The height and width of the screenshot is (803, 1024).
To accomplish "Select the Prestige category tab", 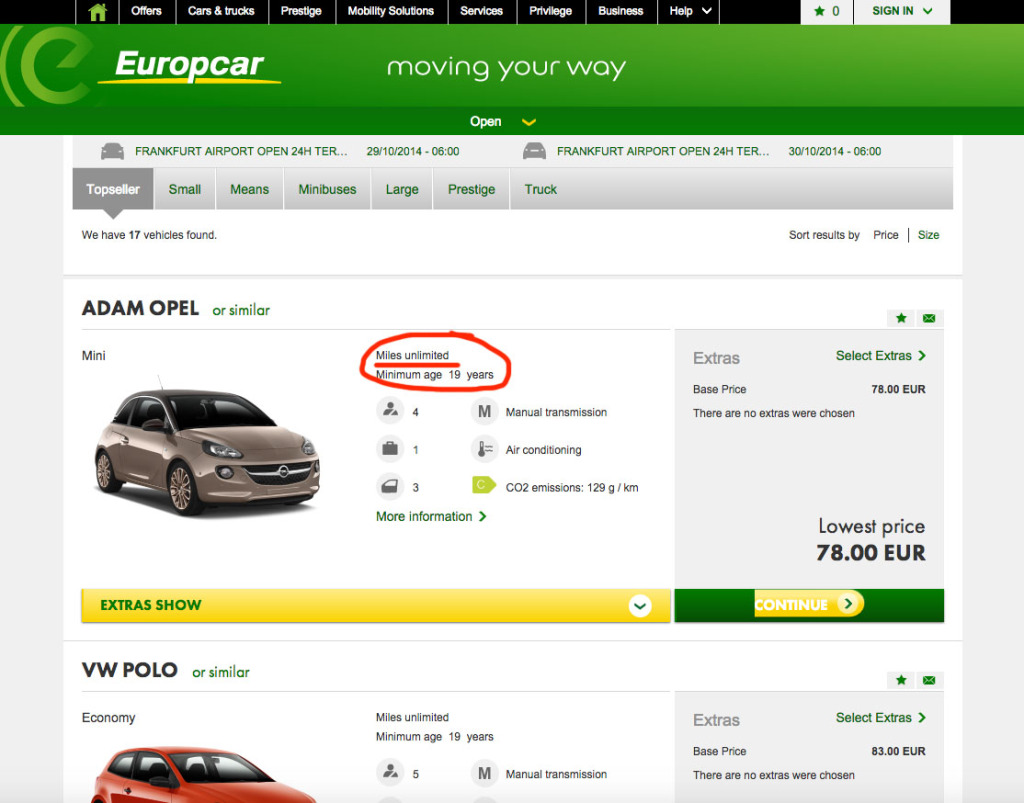I will coord(471,189).
